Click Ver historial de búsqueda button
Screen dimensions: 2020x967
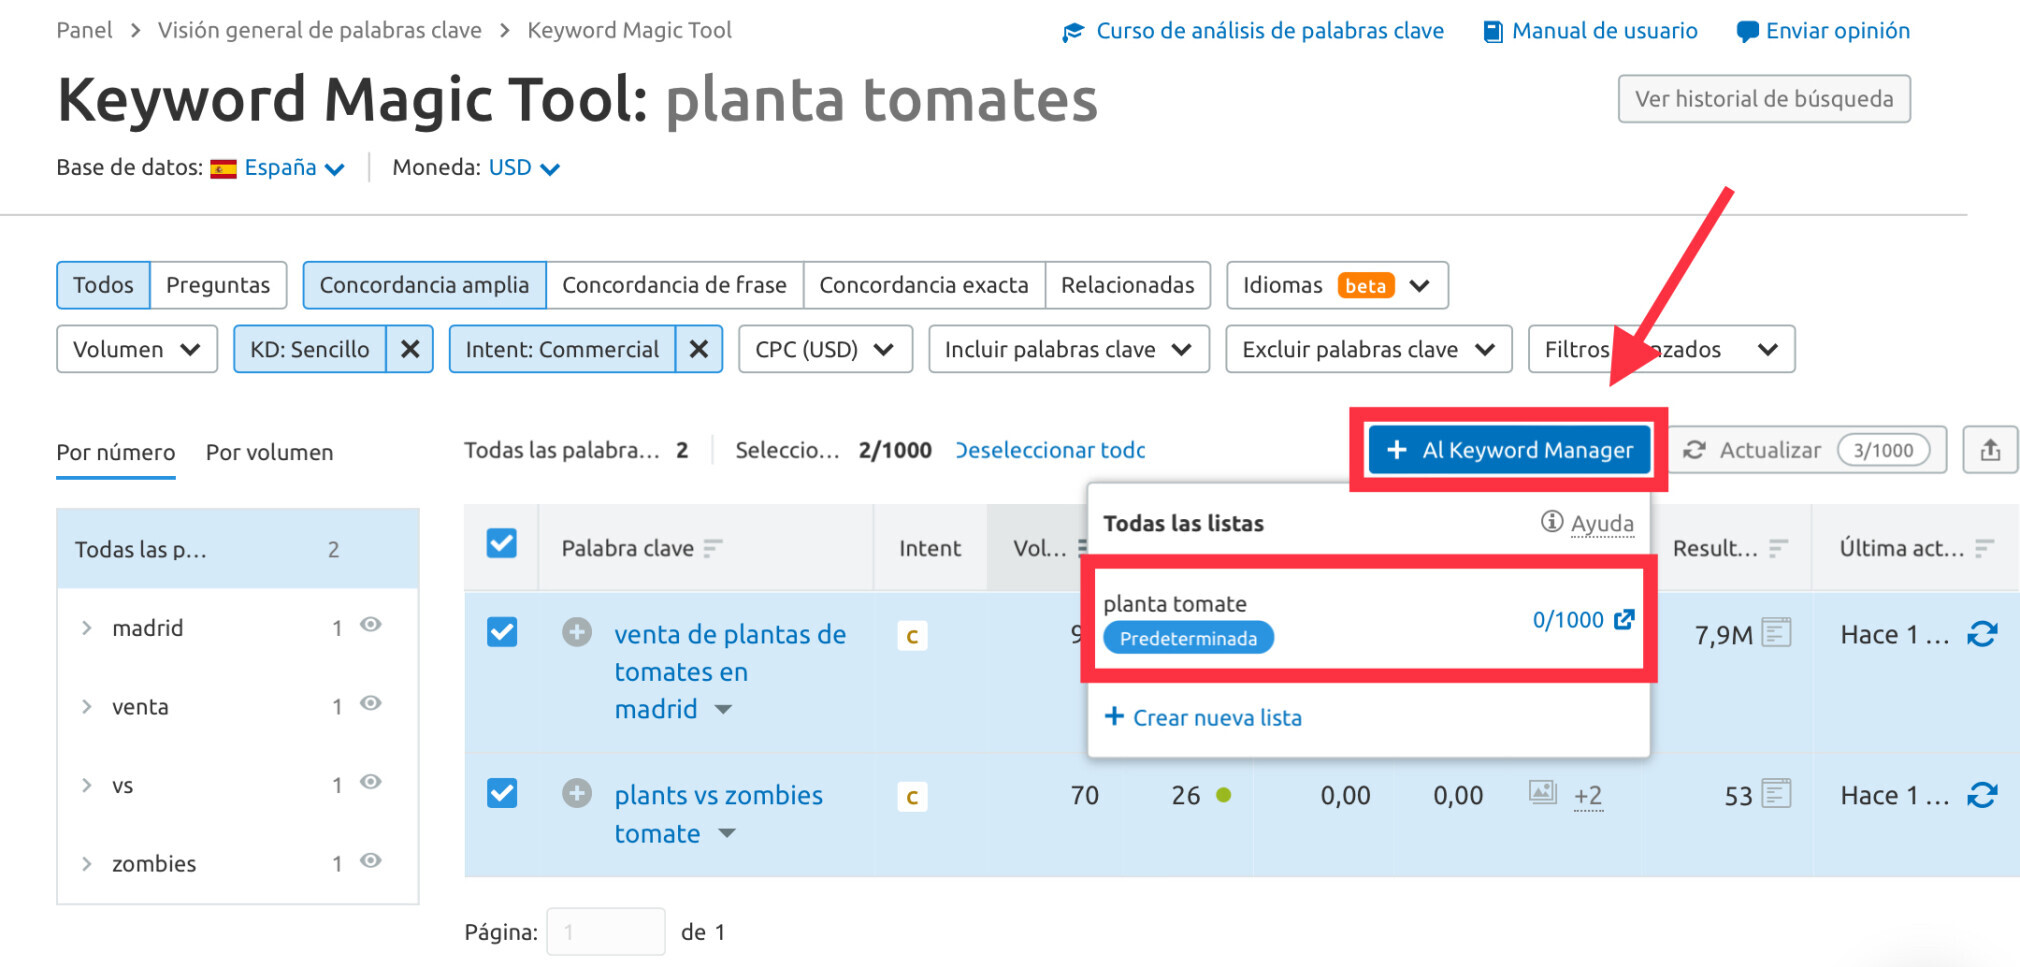click(1764, 99)
